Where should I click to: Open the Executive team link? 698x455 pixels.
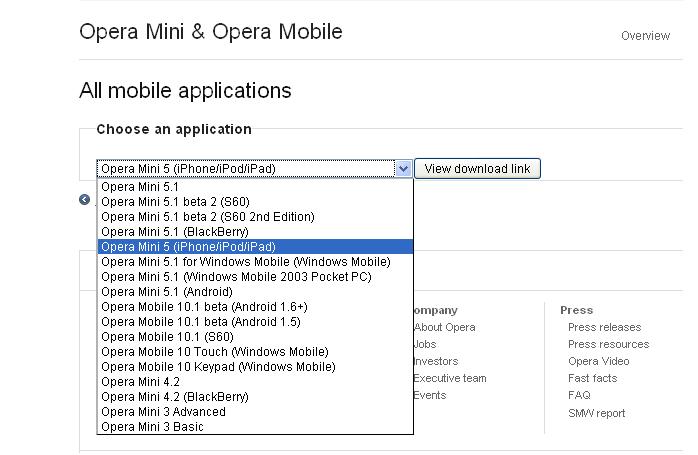pos(450,378)
